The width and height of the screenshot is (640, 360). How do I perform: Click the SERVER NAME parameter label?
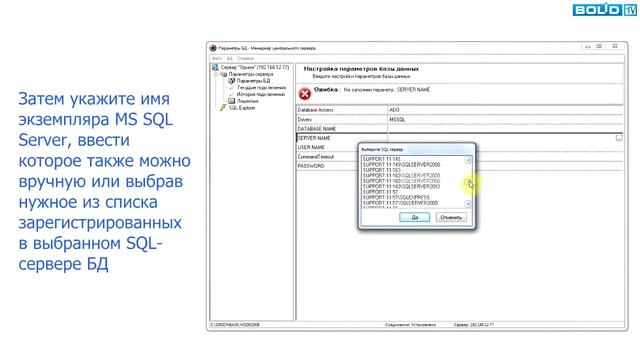(x=314, y=138)
